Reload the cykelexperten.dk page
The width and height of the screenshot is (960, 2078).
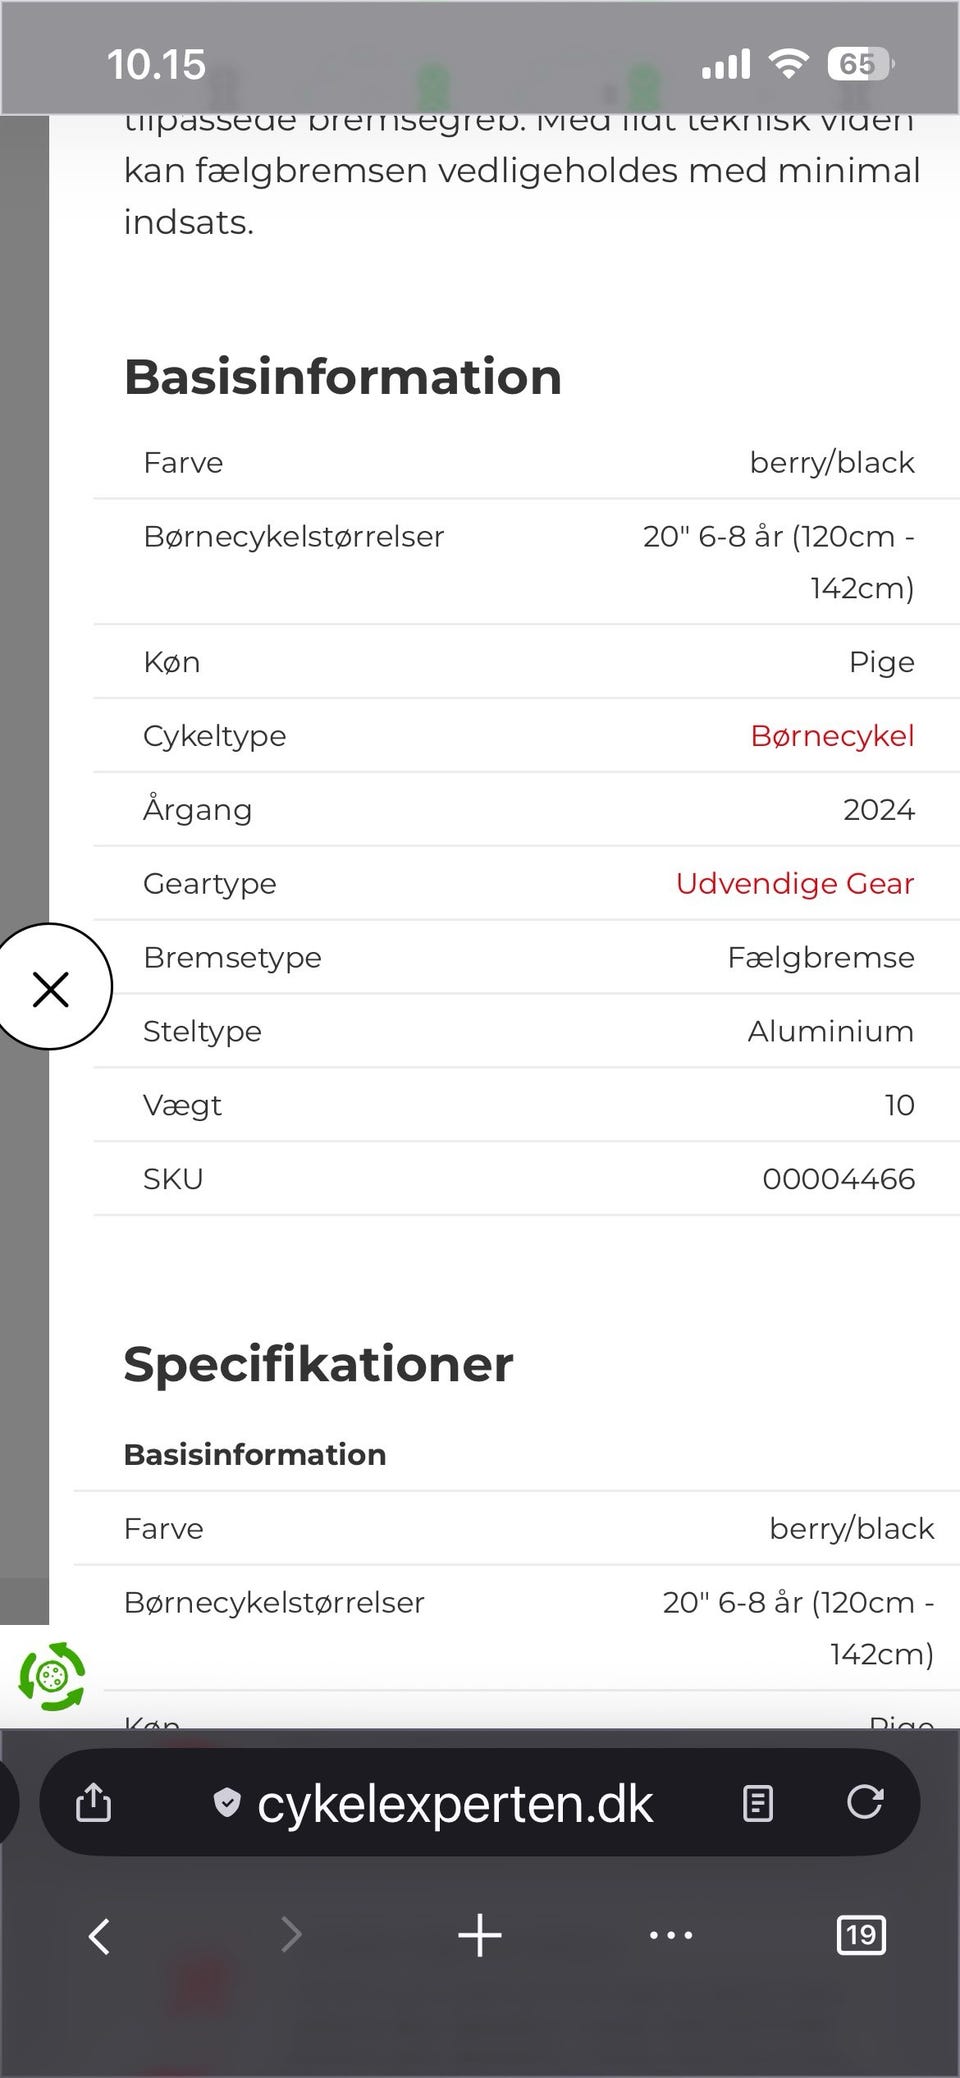866,1802
